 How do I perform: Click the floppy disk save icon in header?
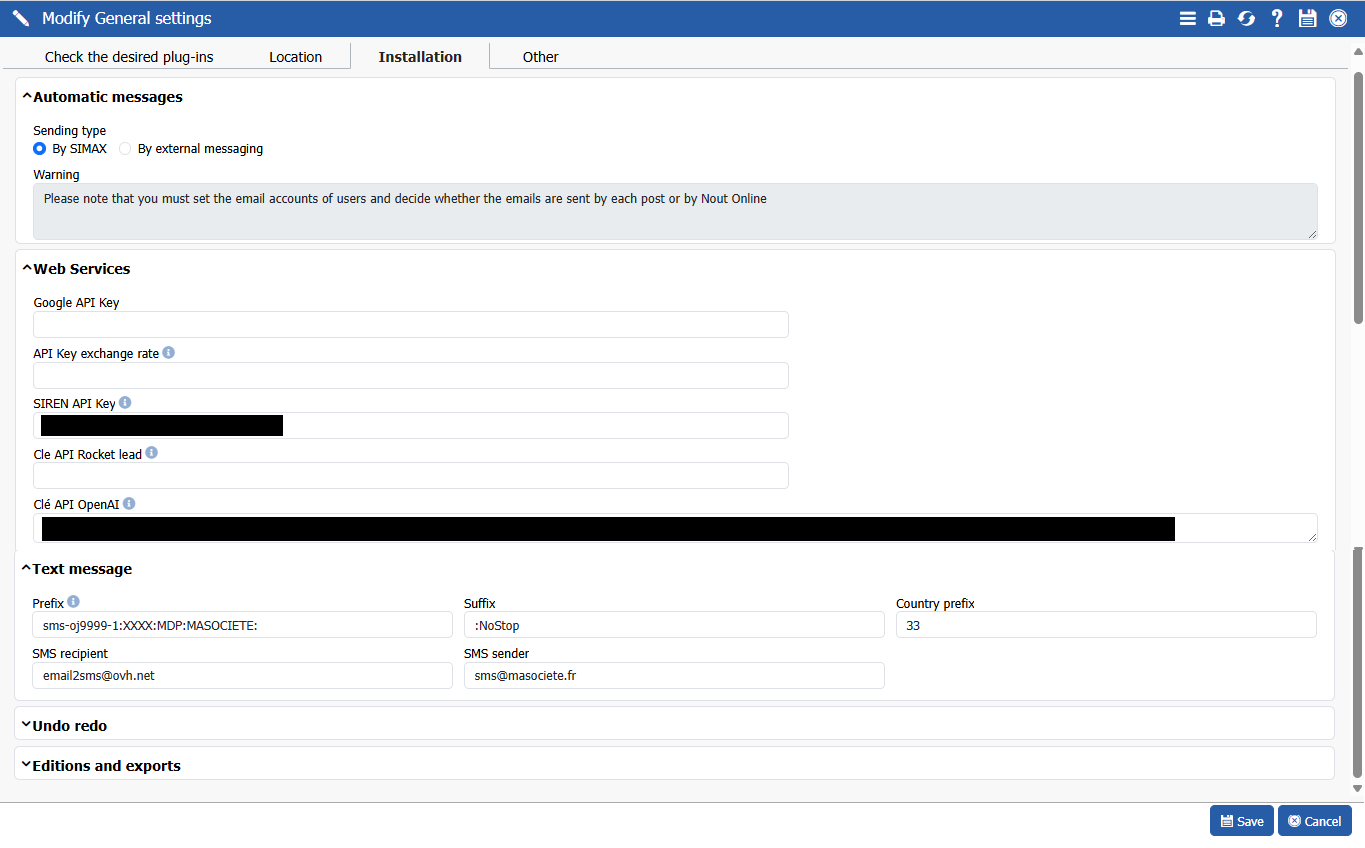[1307, 18]
